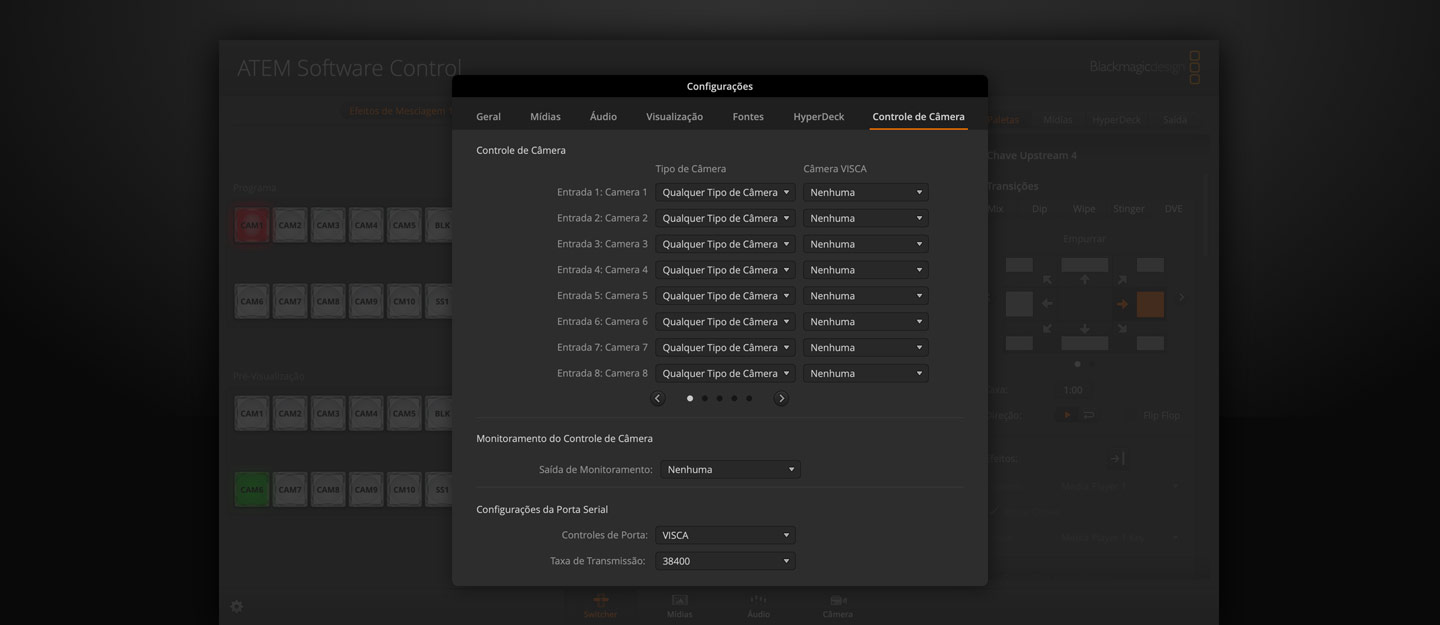This screenshot has height=625, width=1440.
Task: Click the Blackmagicdesign logo
Action: point(1144,68)
